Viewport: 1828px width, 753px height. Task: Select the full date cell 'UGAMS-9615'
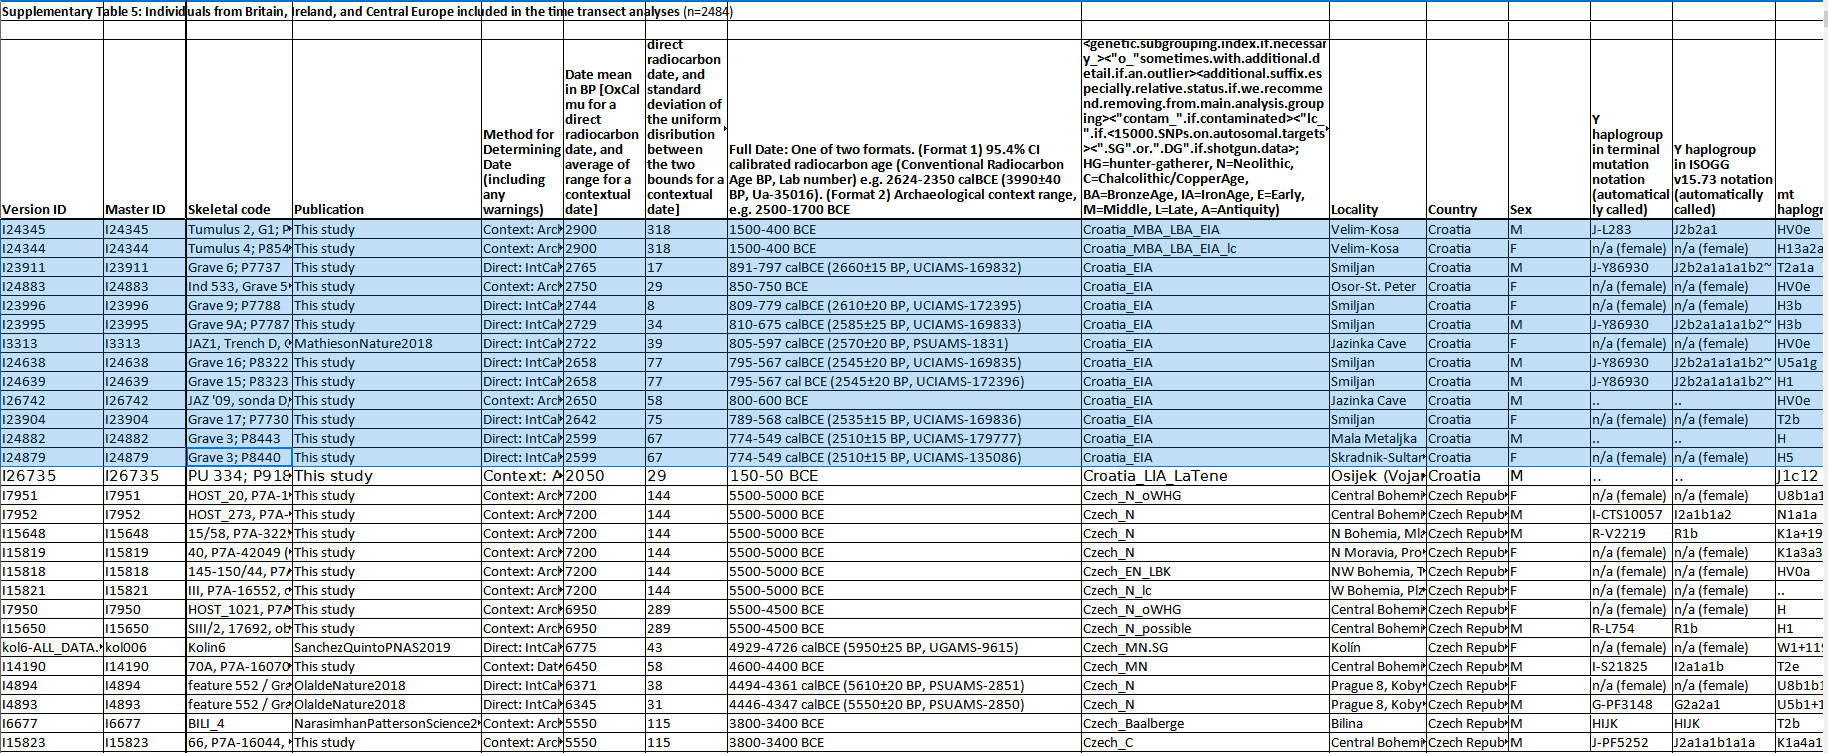point(904,648)
